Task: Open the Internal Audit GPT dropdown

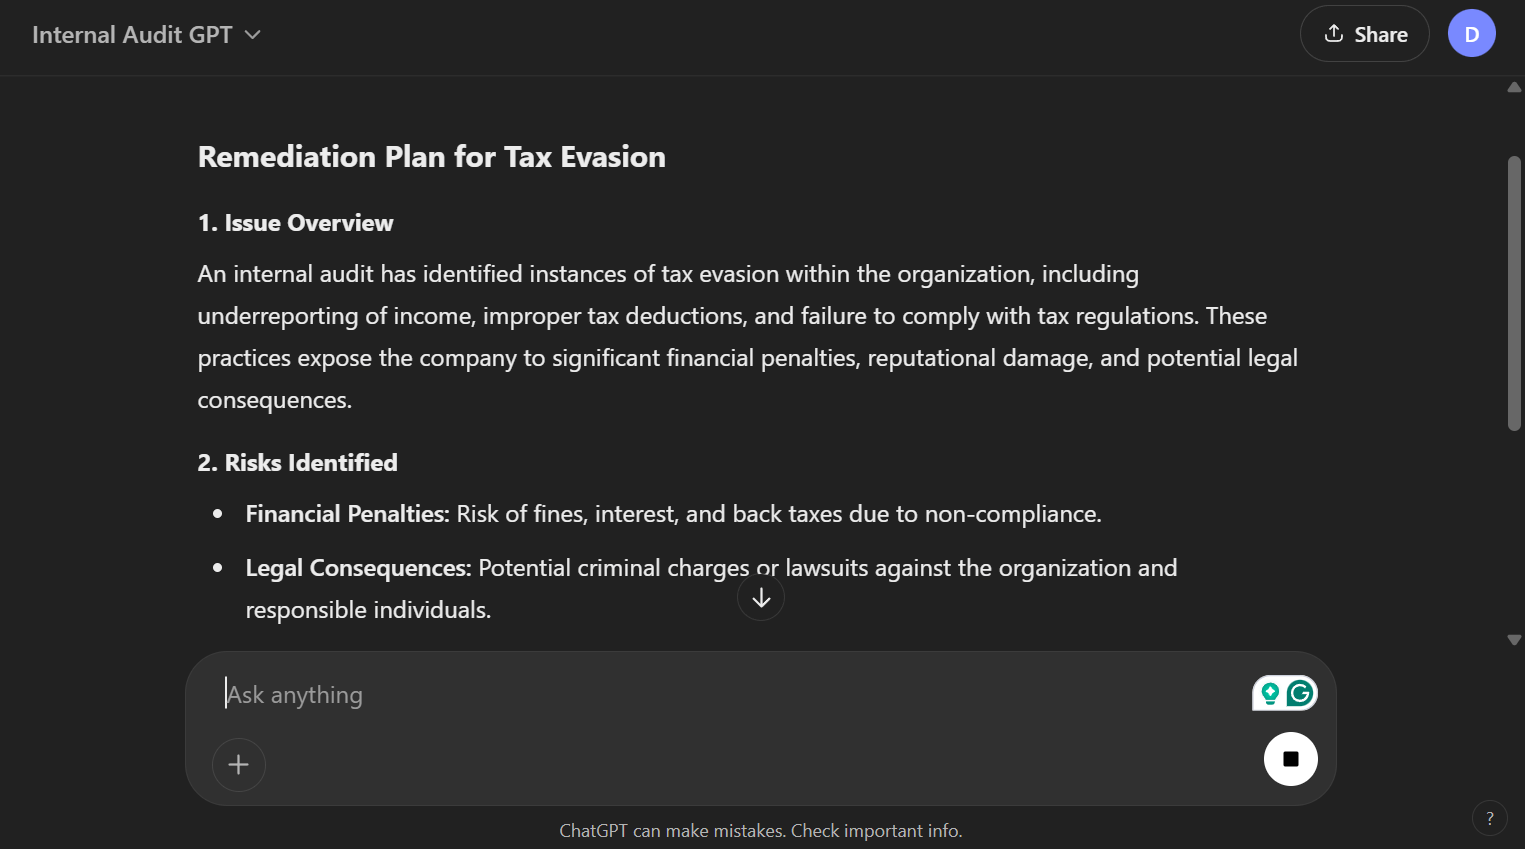Action: click(146, 35)
